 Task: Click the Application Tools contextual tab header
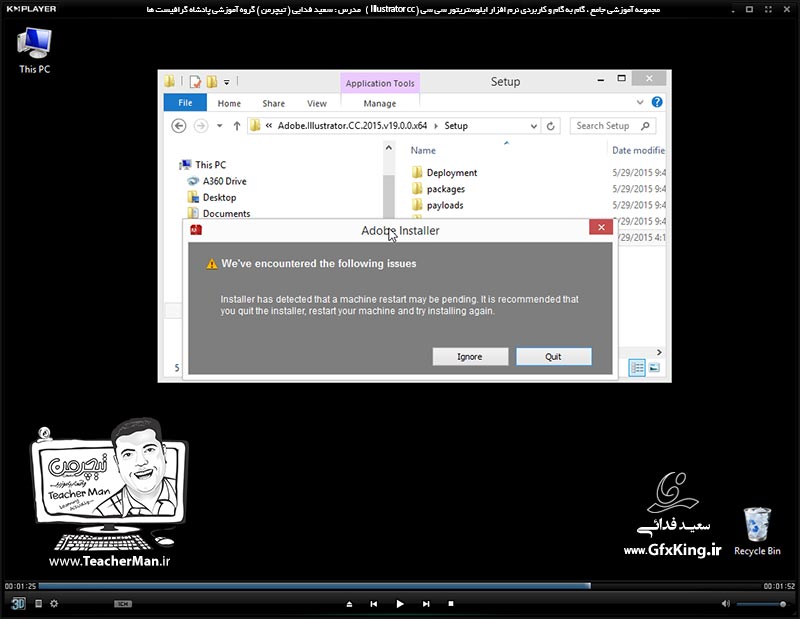[380, 83]
